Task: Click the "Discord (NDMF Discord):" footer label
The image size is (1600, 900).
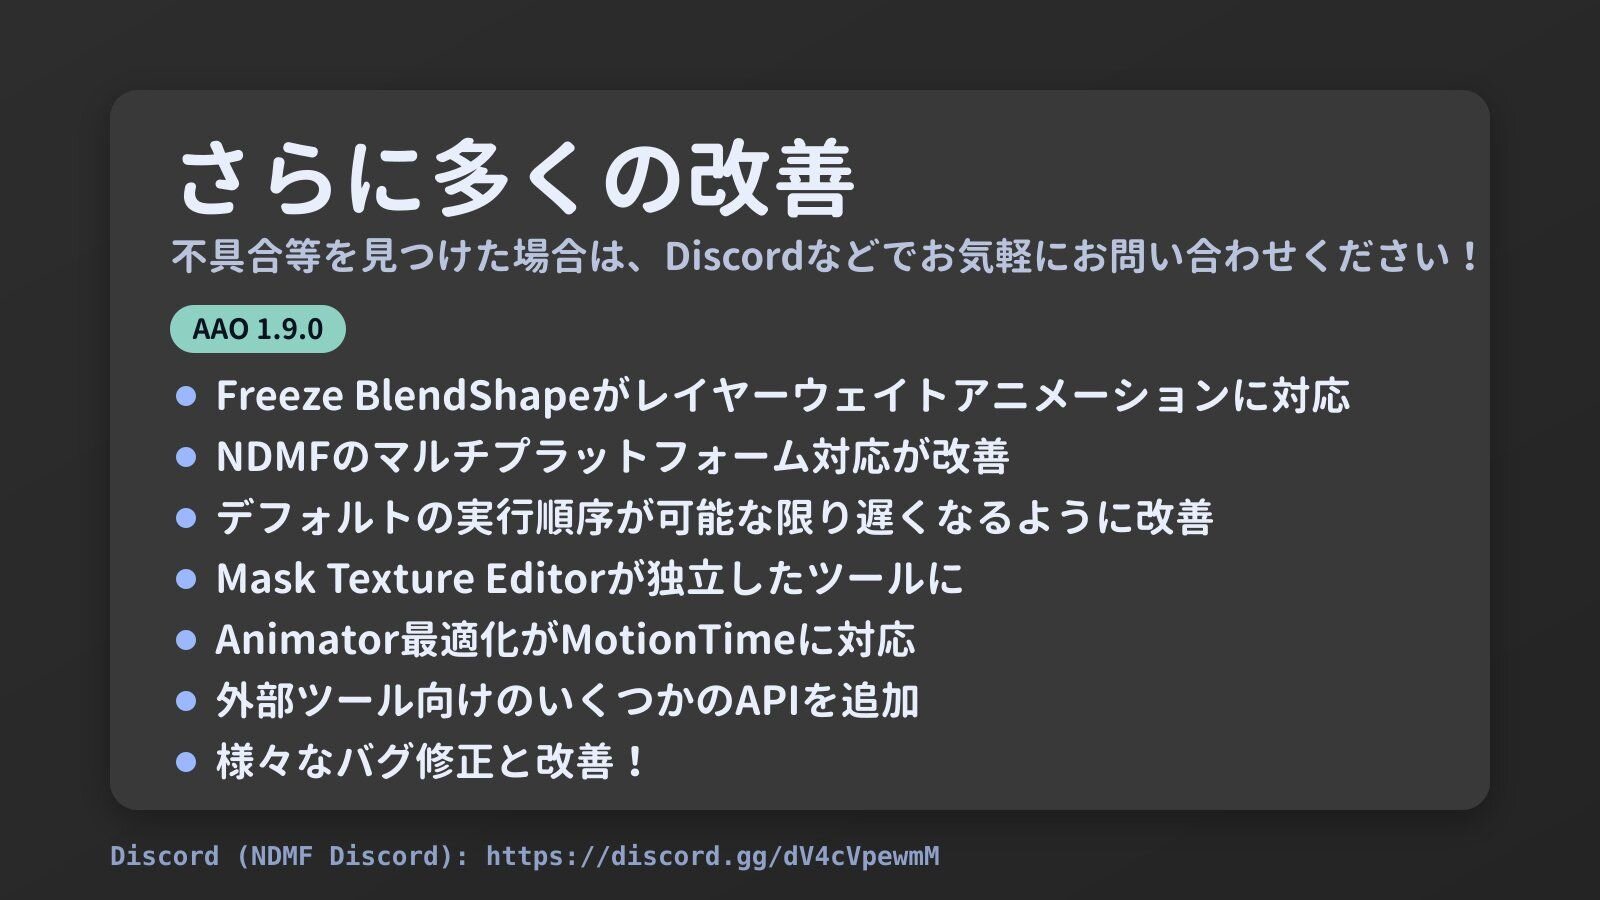Action: (289, 856)
